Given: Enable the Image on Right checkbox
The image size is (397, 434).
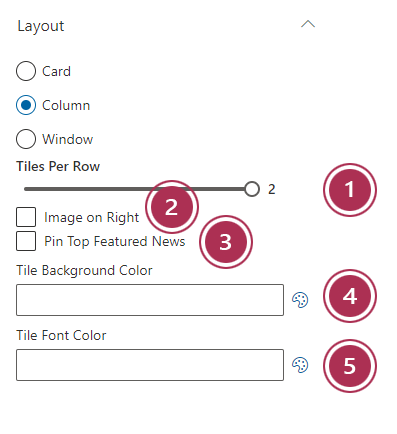Looking at the screenshot, I should click(26, 217).
